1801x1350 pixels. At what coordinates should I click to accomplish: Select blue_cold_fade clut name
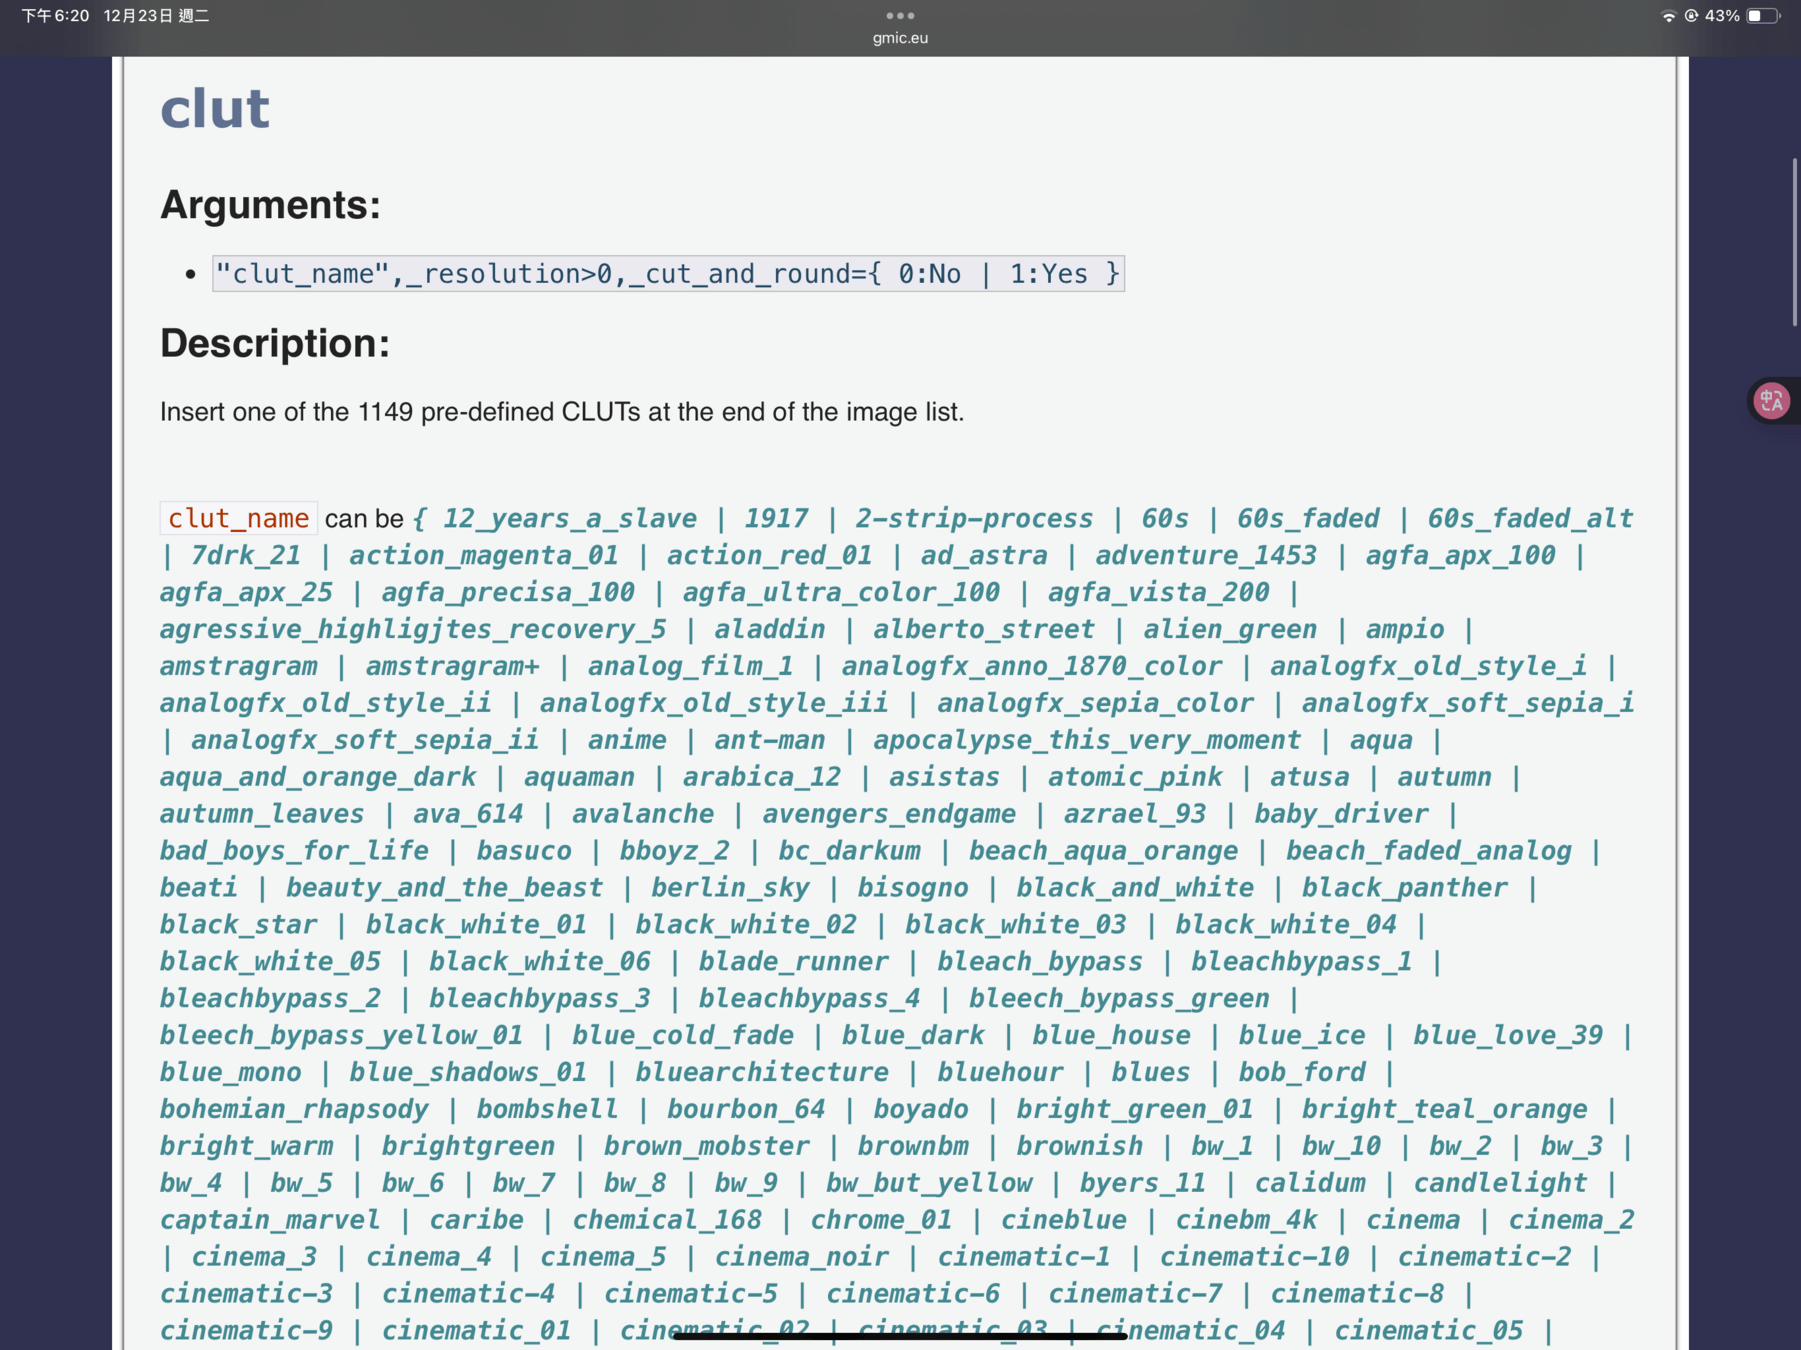click(x=682, y=1036)
